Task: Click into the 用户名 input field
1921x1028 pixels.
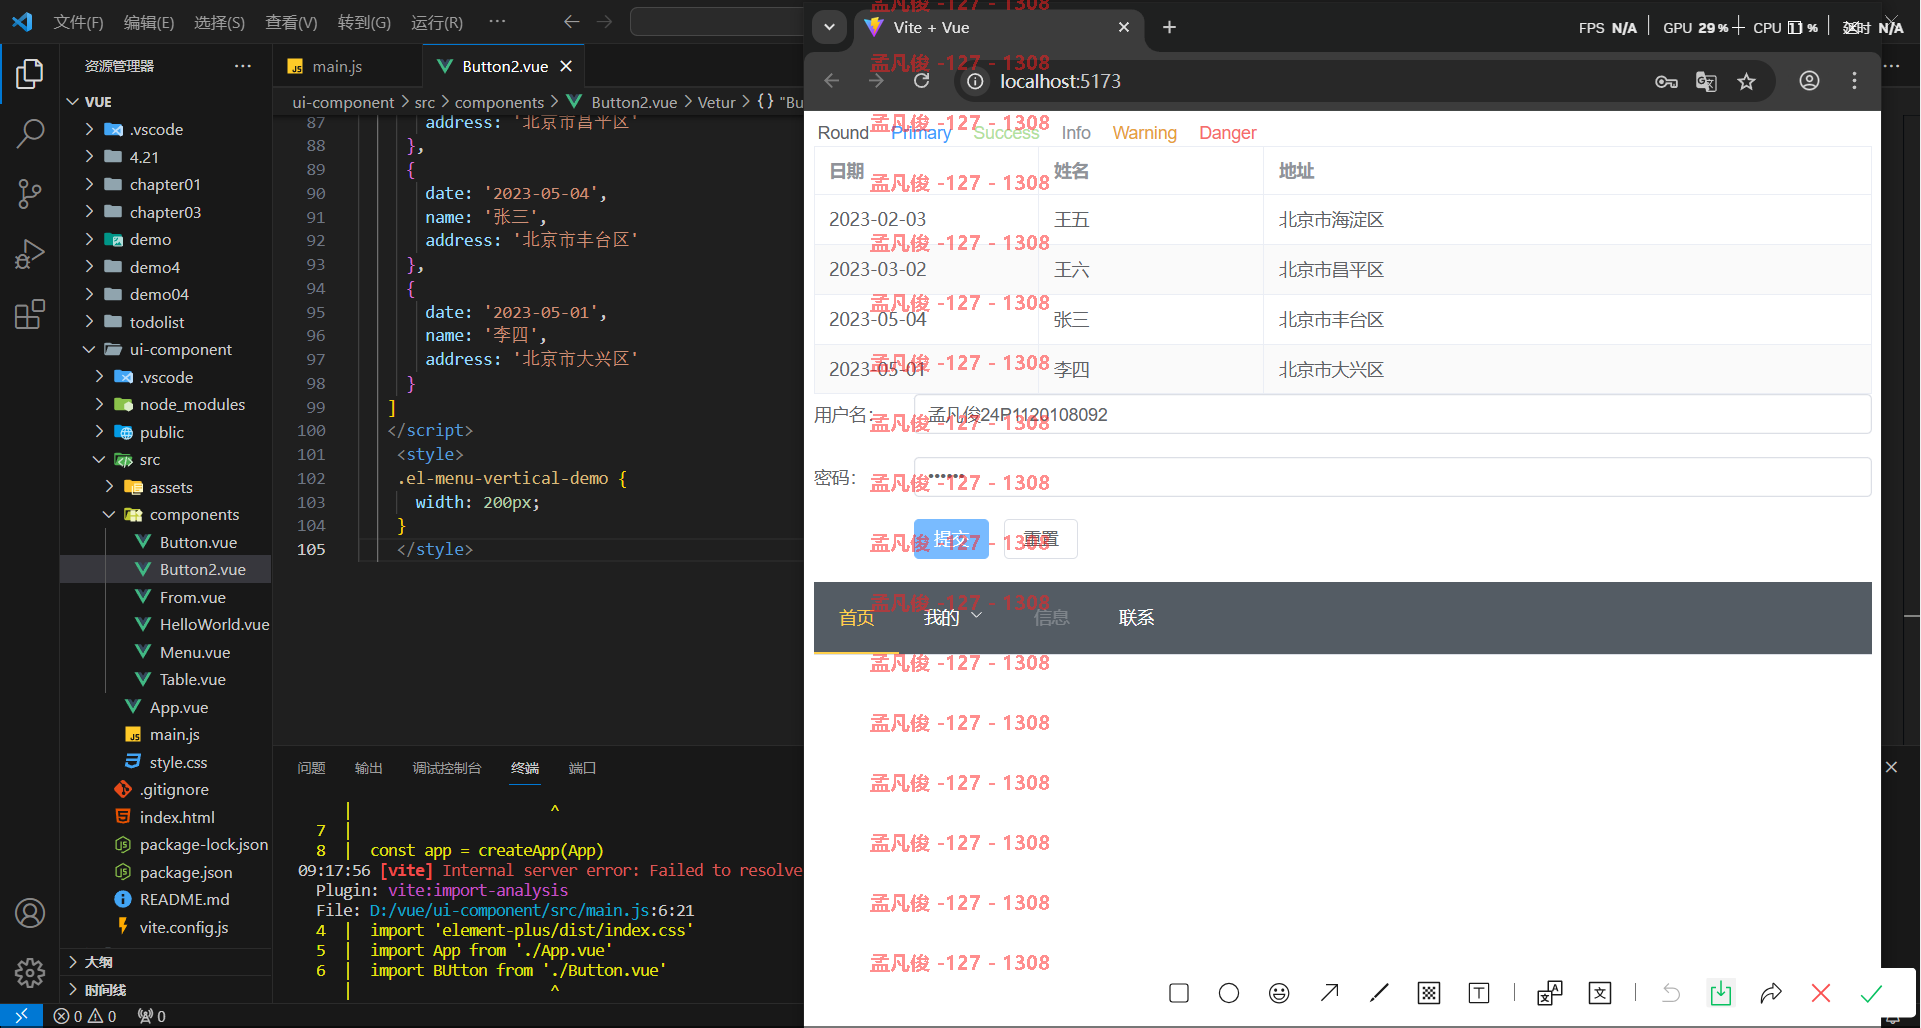Action: 1392,414
